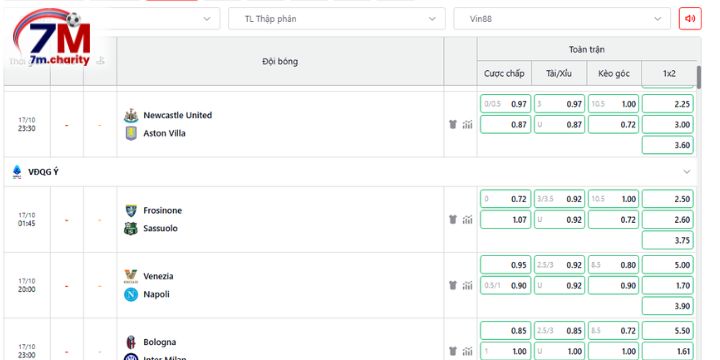The width and height of the screenshot is (720, 360).
Task: Click the Serie A league icon
Action: [17, 172]
